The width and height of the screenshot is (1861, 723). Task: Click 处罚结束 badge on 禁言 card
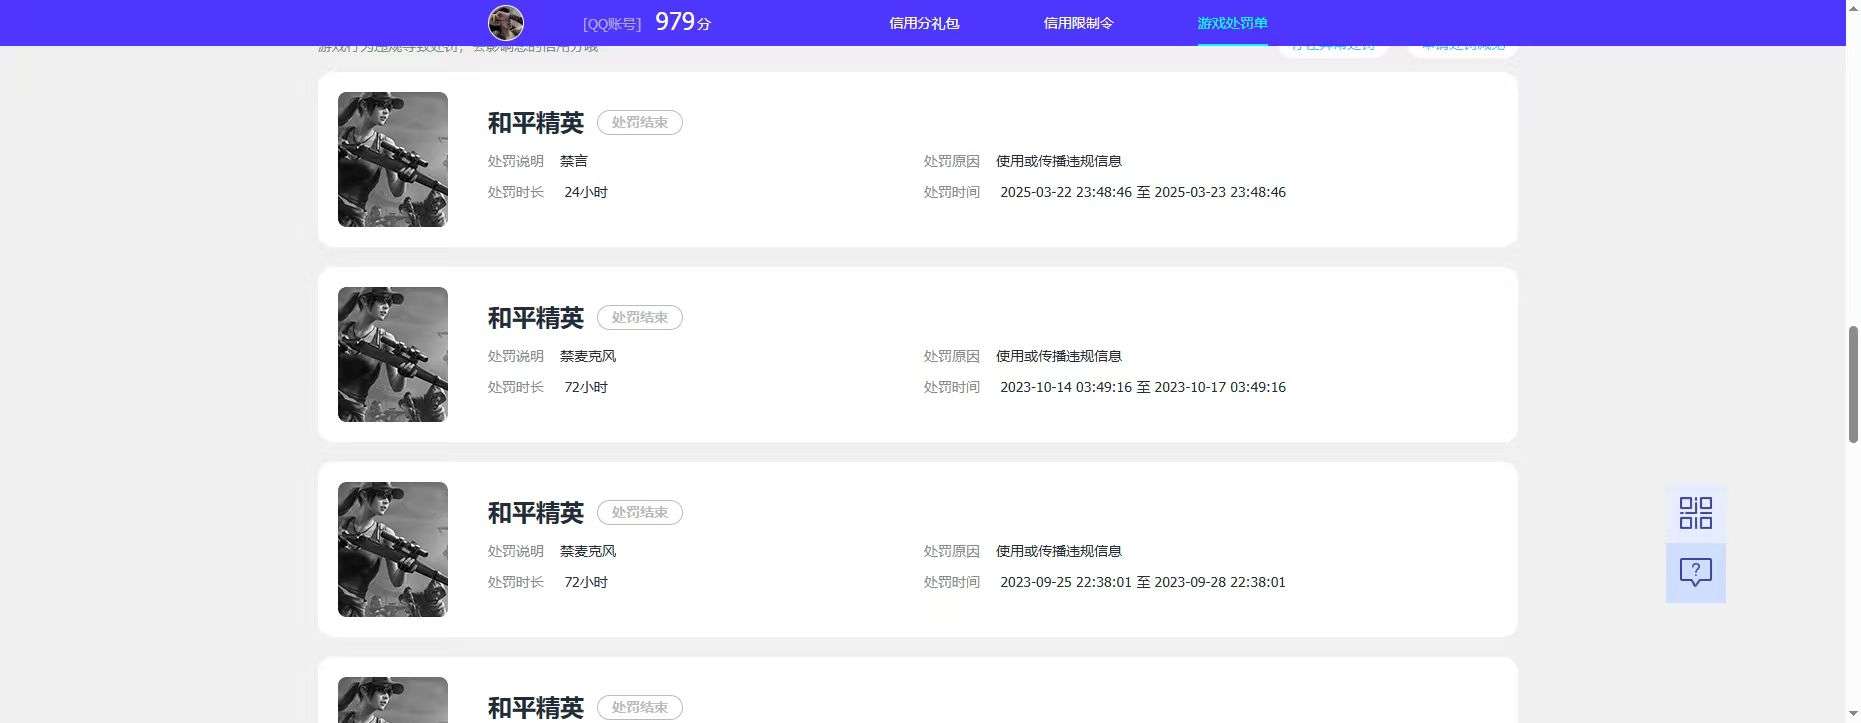click(x=640, y=122)
